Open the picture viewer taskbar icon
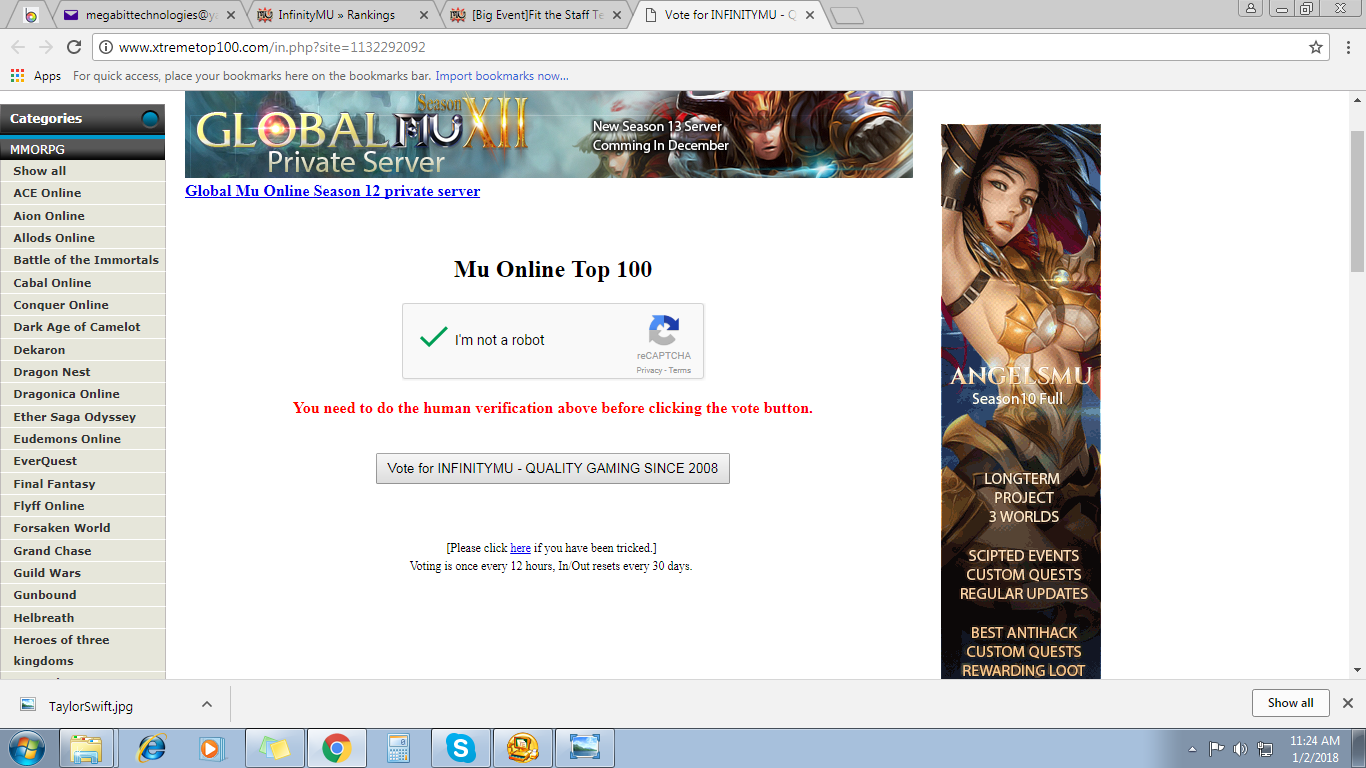This screenshot has width=1366, height=768. click(585, 748)
